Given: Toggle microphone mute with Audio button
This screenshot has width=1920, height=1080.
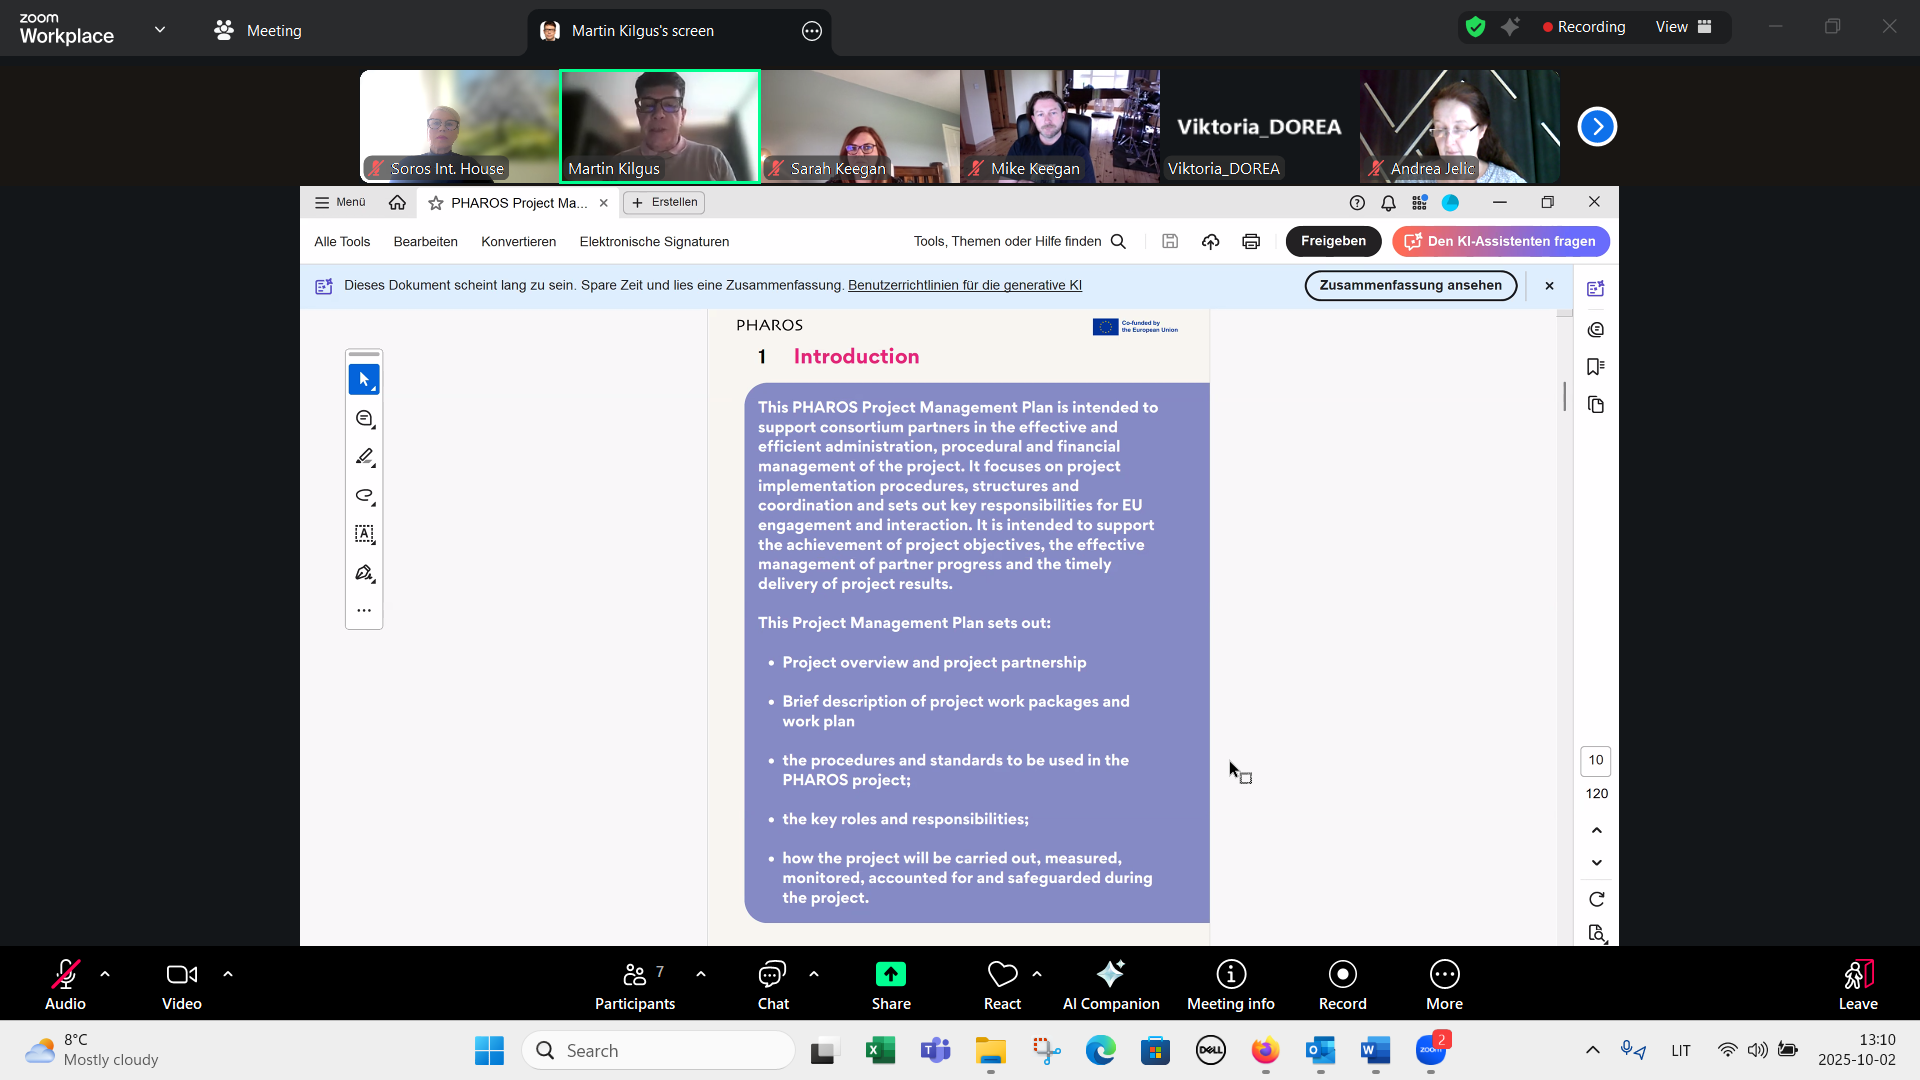Looking at the screenshot, I should coord(65,985).
